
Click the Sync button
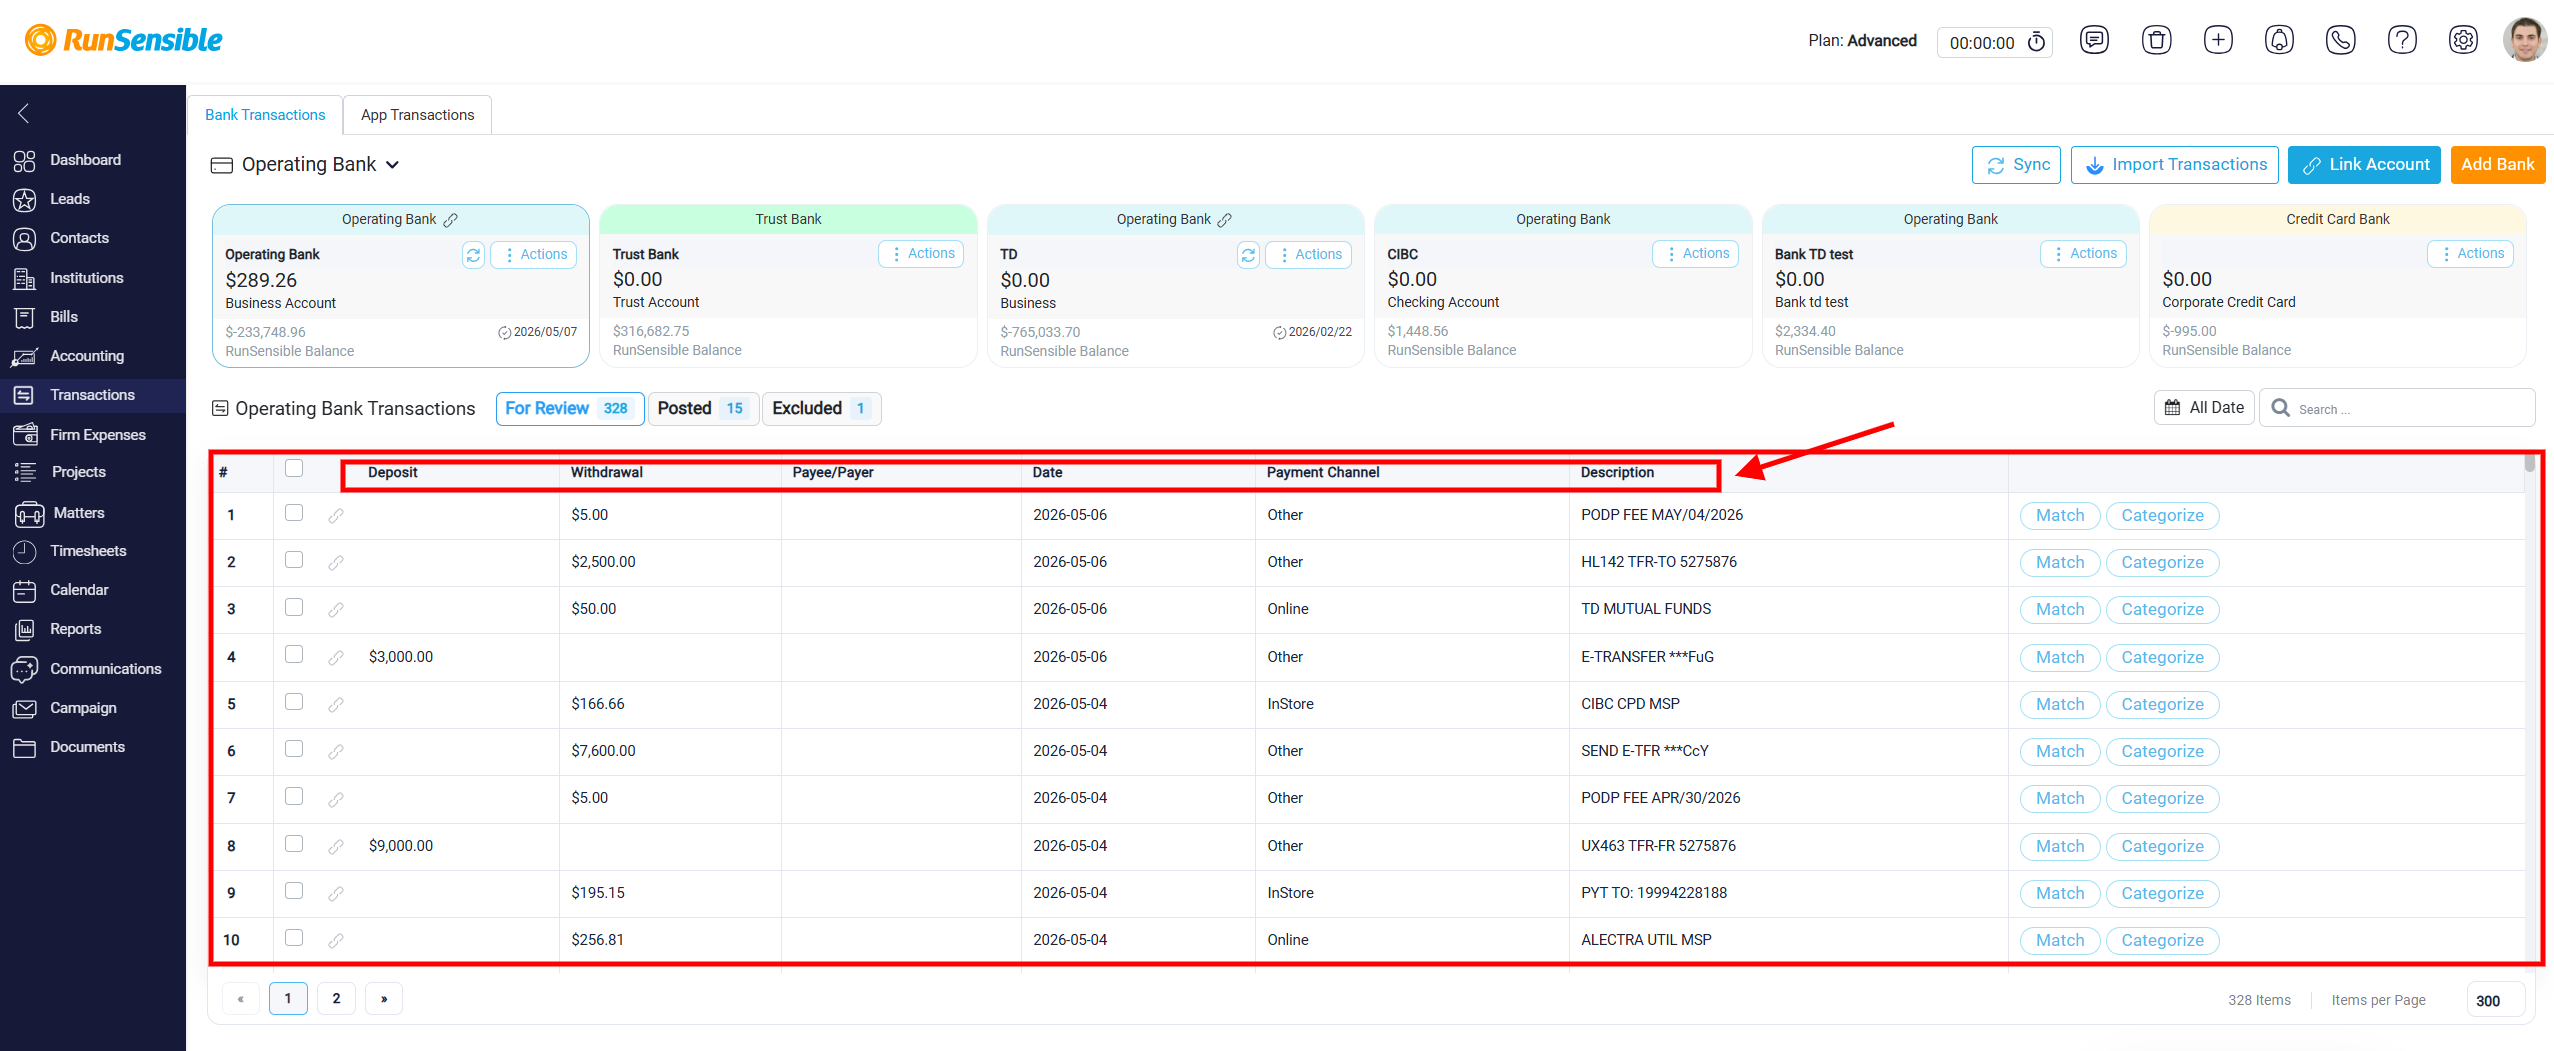tap(2016, 165)
